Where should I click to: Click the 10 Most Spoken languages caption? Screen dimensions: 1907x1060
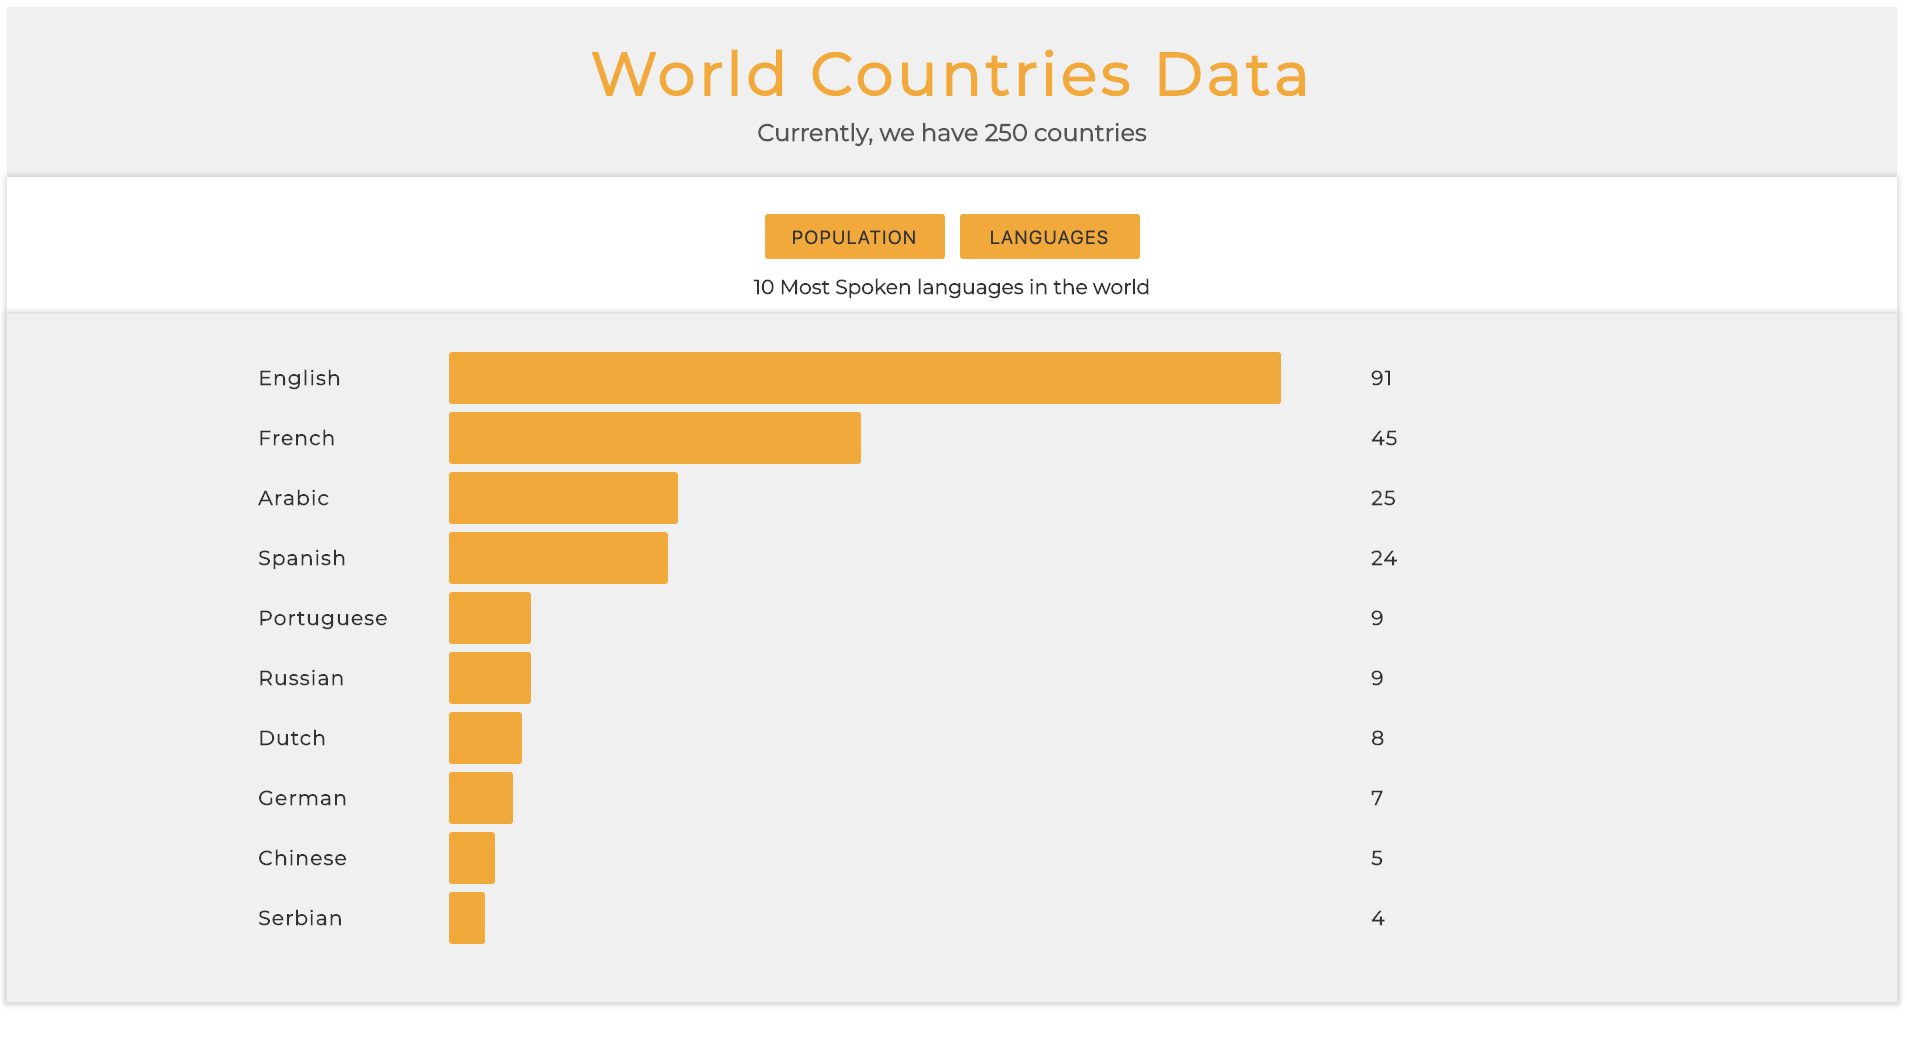tap(951, 287)
